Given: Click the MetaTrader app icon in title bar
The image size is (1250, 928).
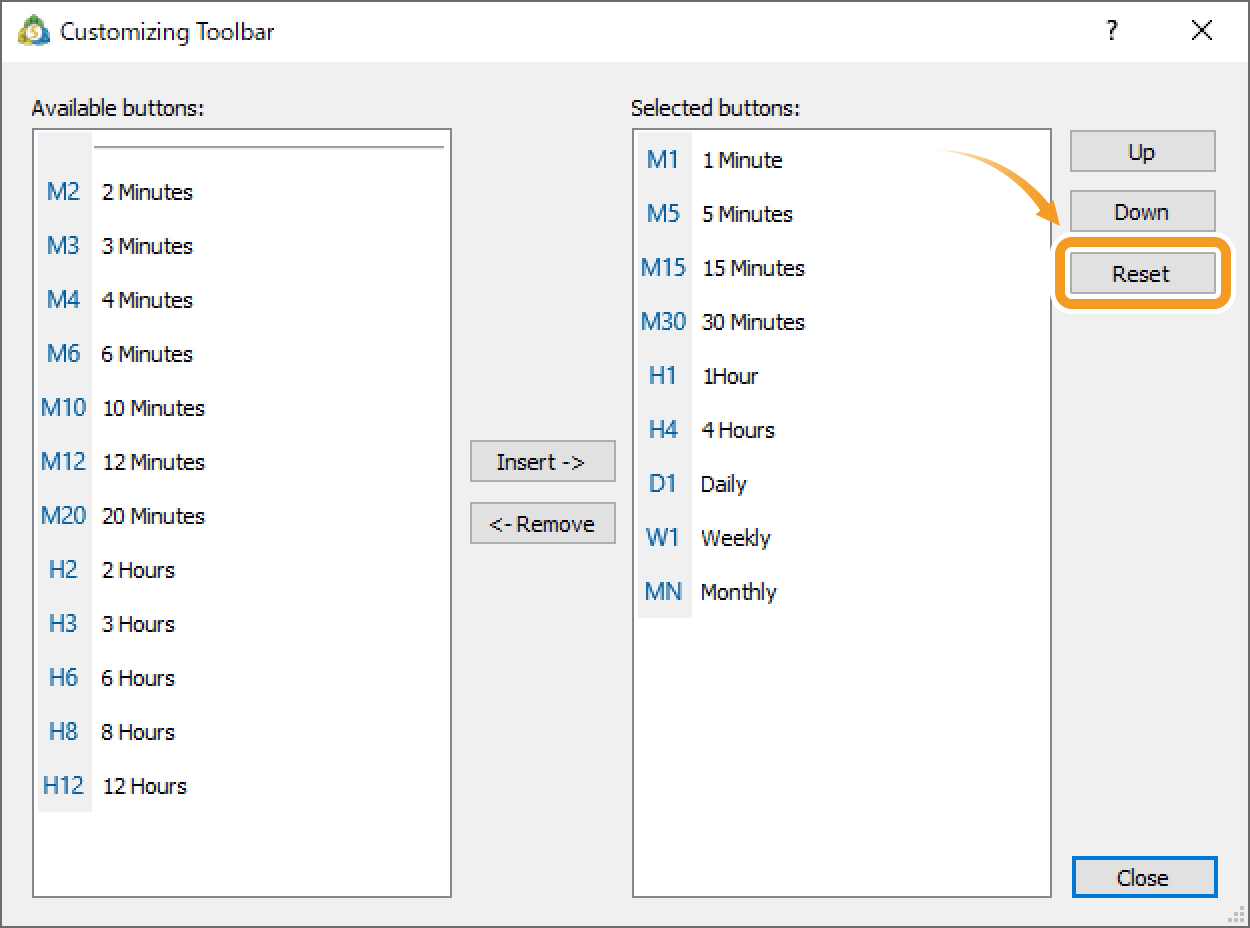Looking at the screenshot, I should tap(33, 31).
